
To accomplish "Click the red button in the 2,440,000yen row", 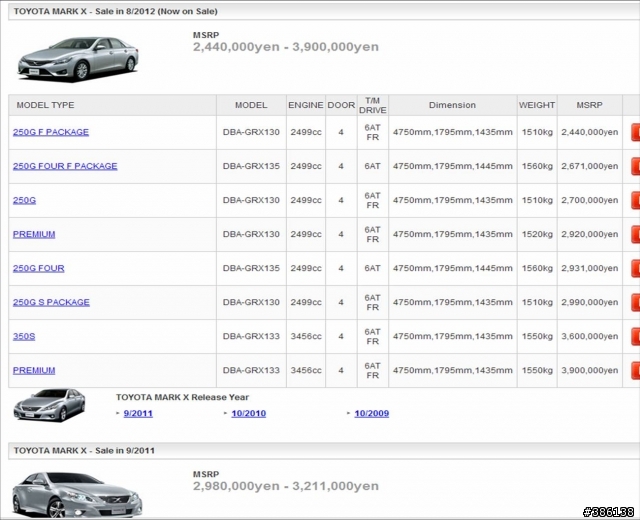I will point(635,132).
